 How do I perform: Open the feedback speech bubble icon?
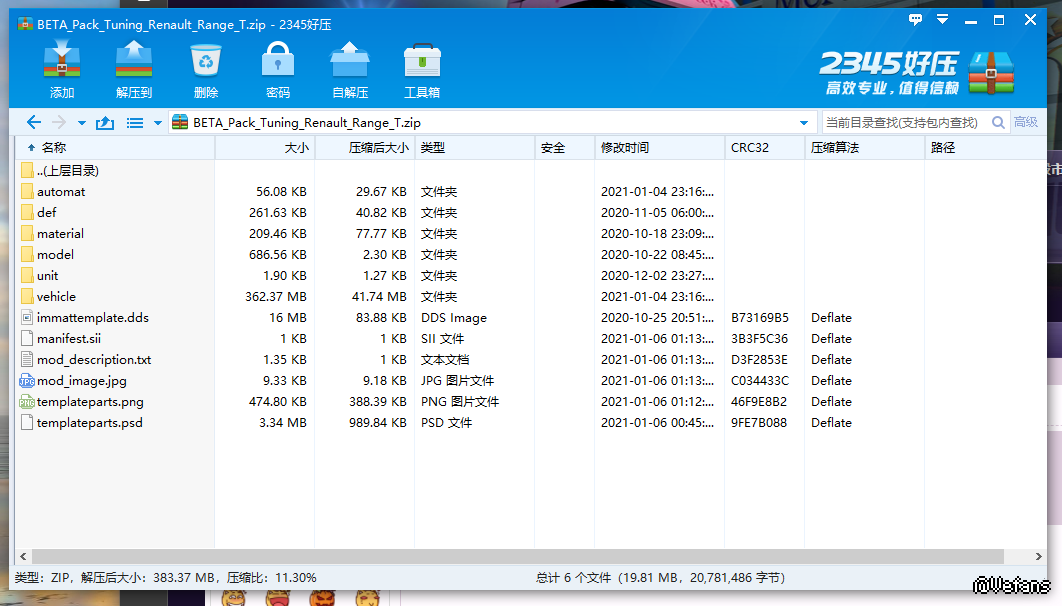[915, 20]
